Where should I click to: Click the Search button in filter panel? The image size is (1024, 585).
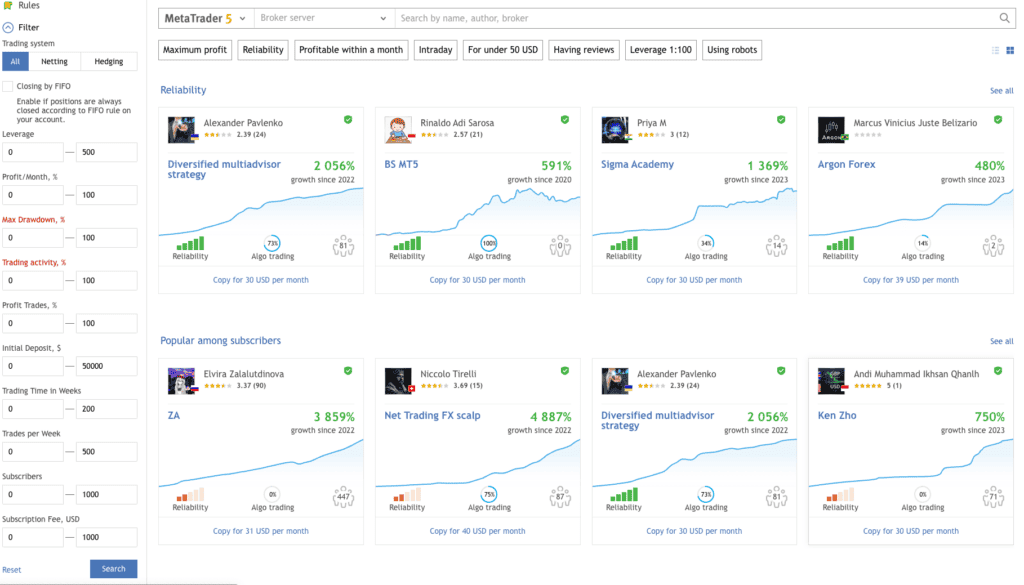click(114, 569)
